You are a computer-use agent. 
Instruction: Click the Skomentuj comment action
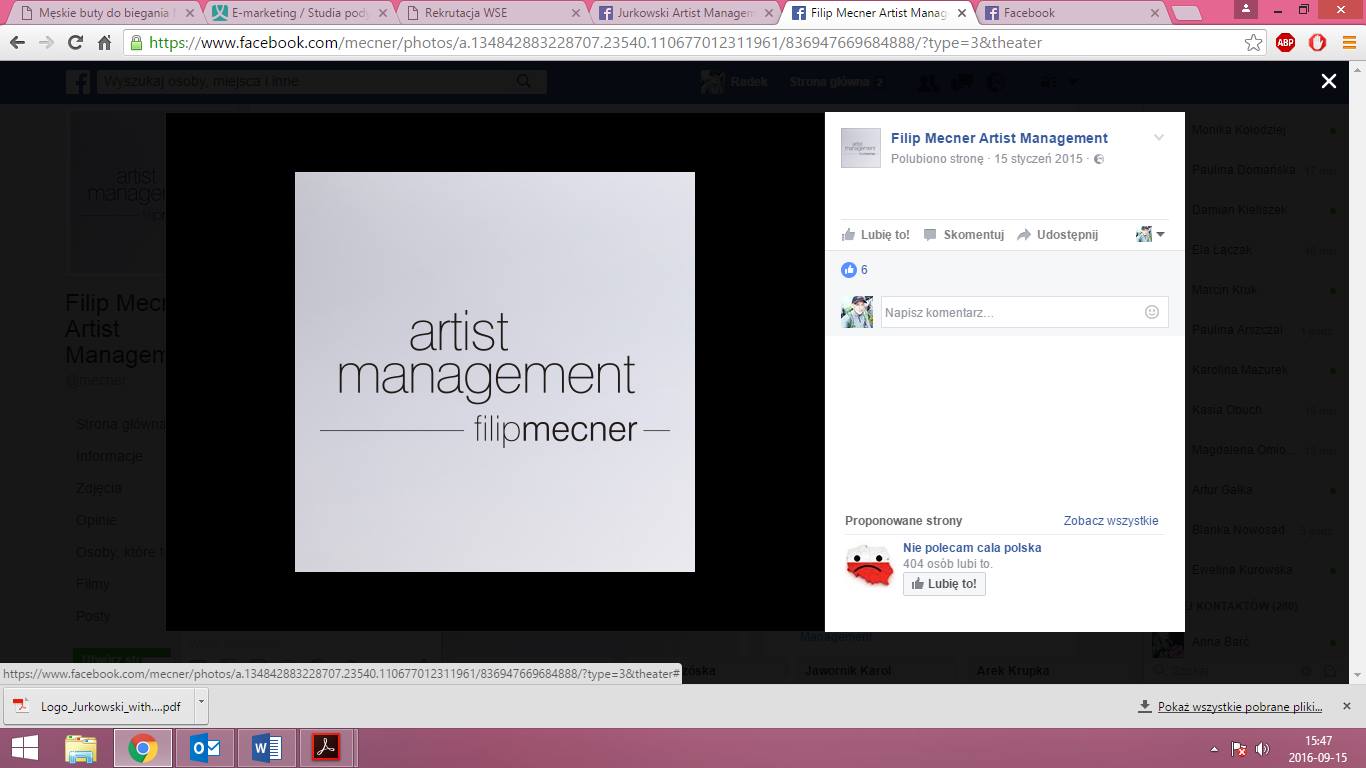tap(964, 235)
